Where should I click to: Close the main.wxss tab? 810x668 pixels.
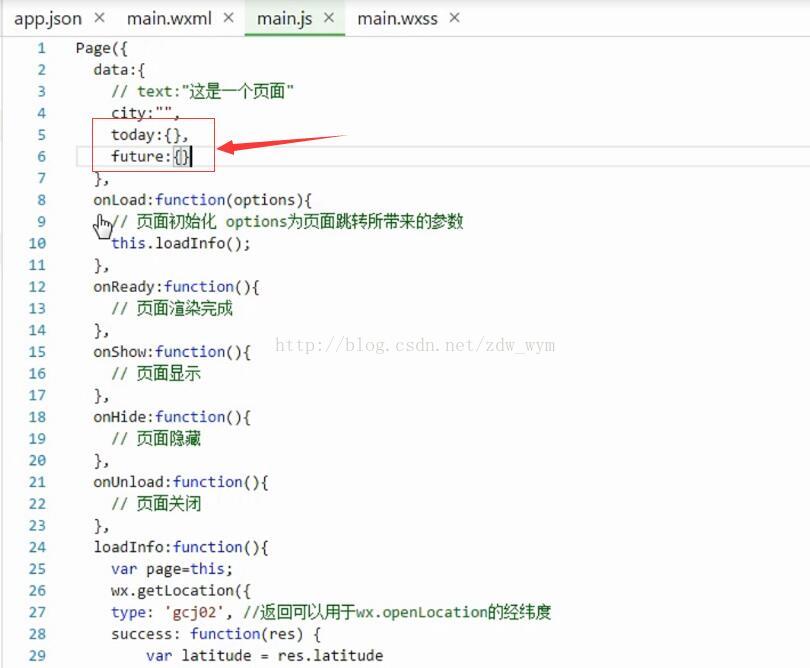click(x=454, y=18)
